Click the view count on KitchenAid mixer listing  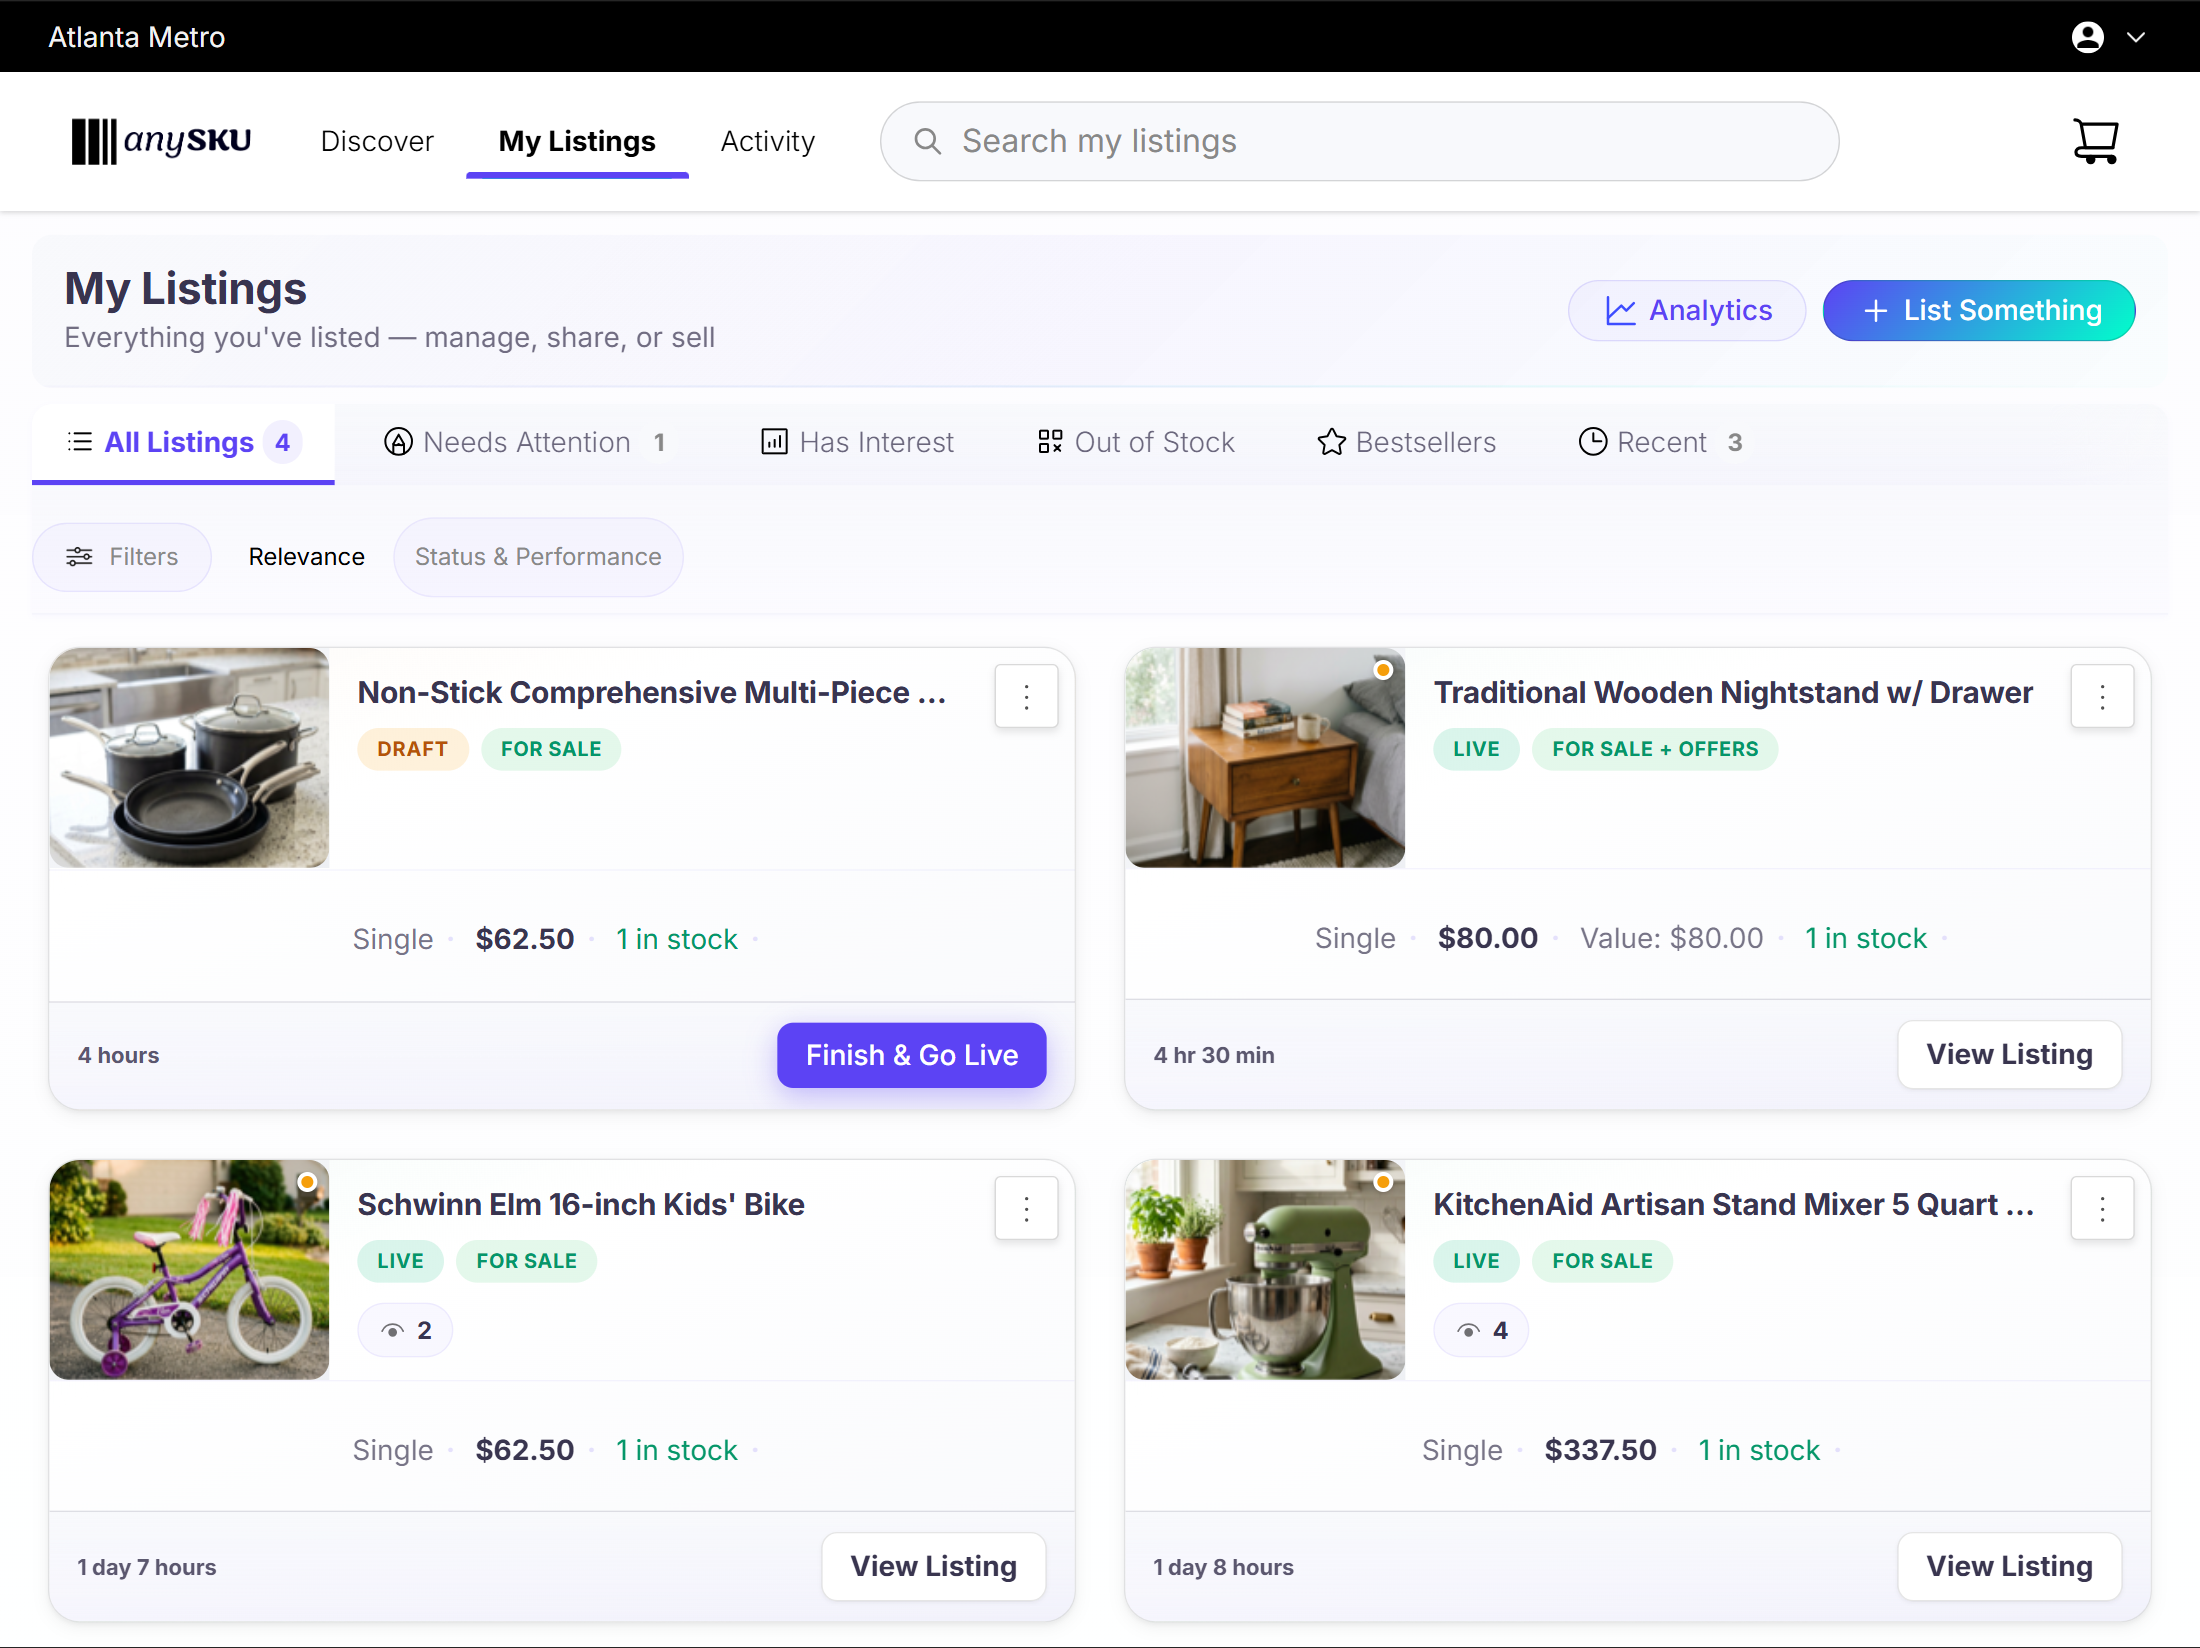pos(1480,1330)
